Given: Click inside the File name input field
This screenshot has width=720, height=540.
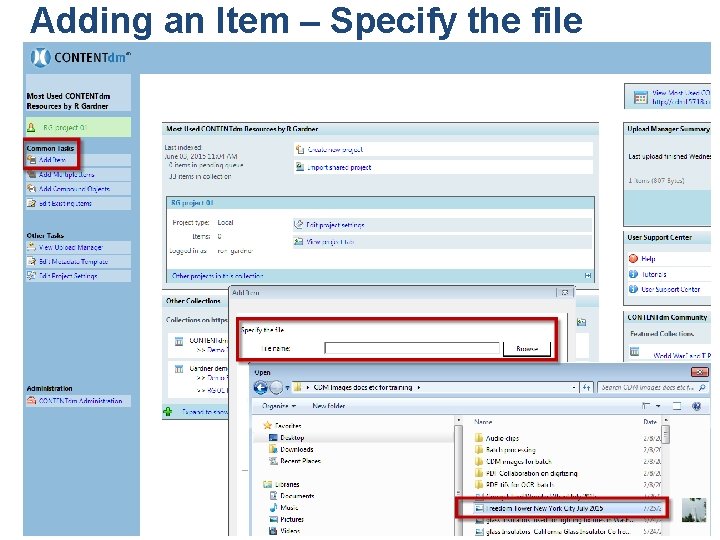Looking at the screenshot, I should point(412,348).
